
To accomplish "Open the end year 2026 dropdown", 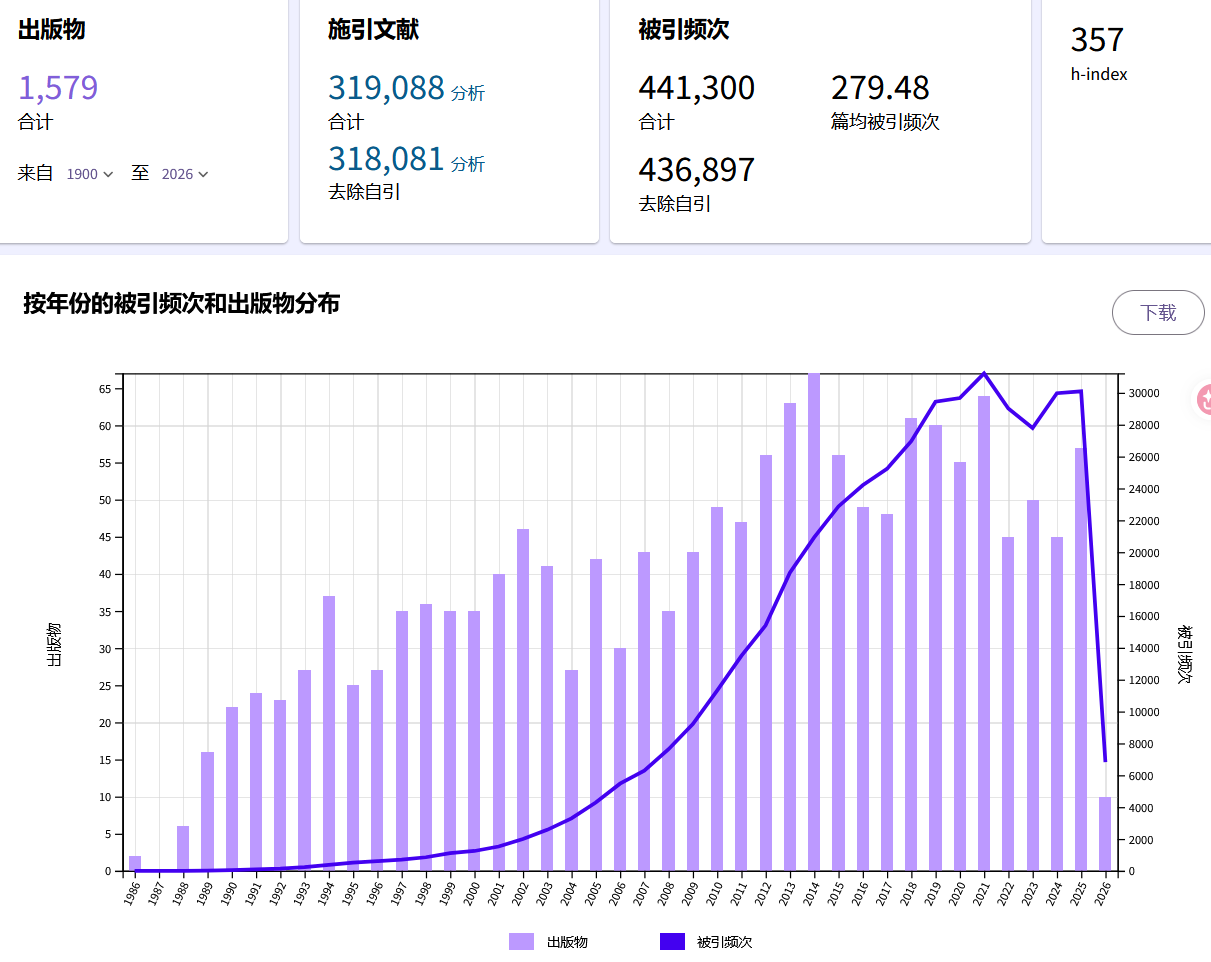I will [x=185, y=174].
